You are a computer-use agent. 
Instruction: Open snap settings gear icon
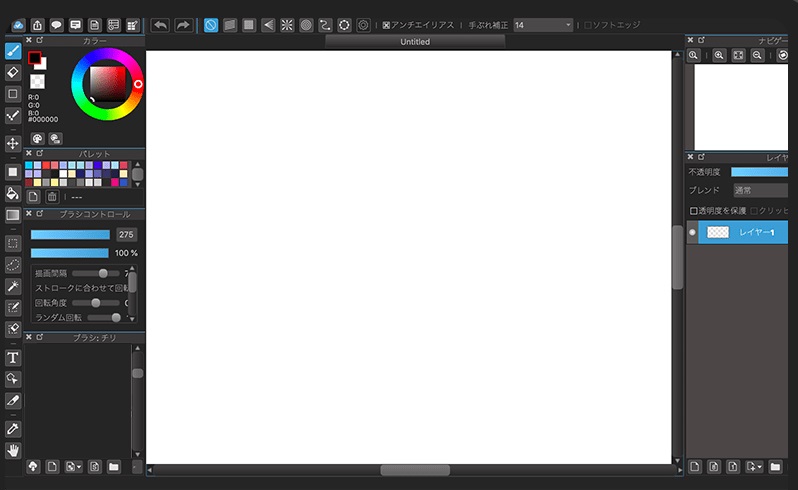(x=363, y=25)
